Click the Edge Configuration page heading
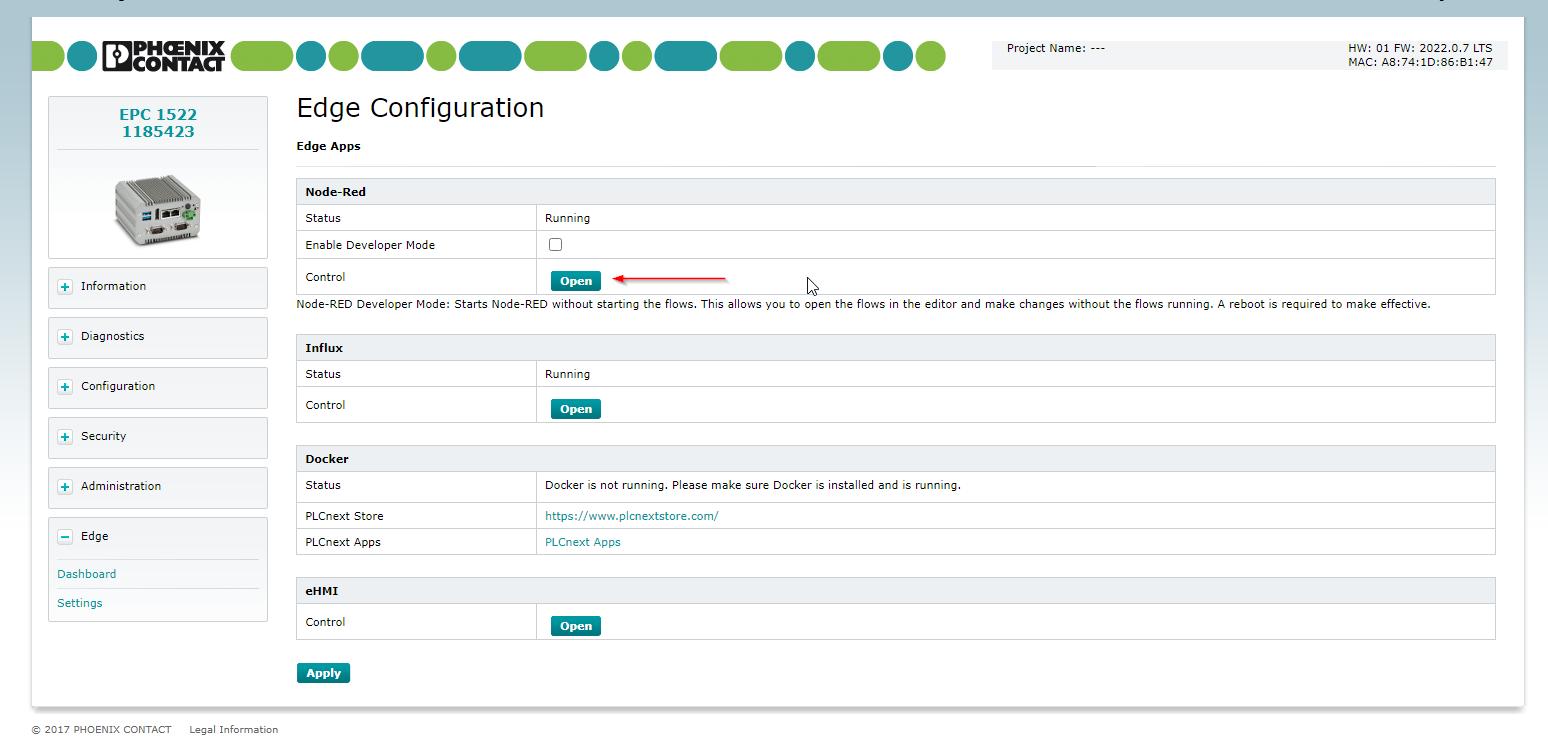The width and height of the screenshot is (1548, 752). tap(420, 108)
